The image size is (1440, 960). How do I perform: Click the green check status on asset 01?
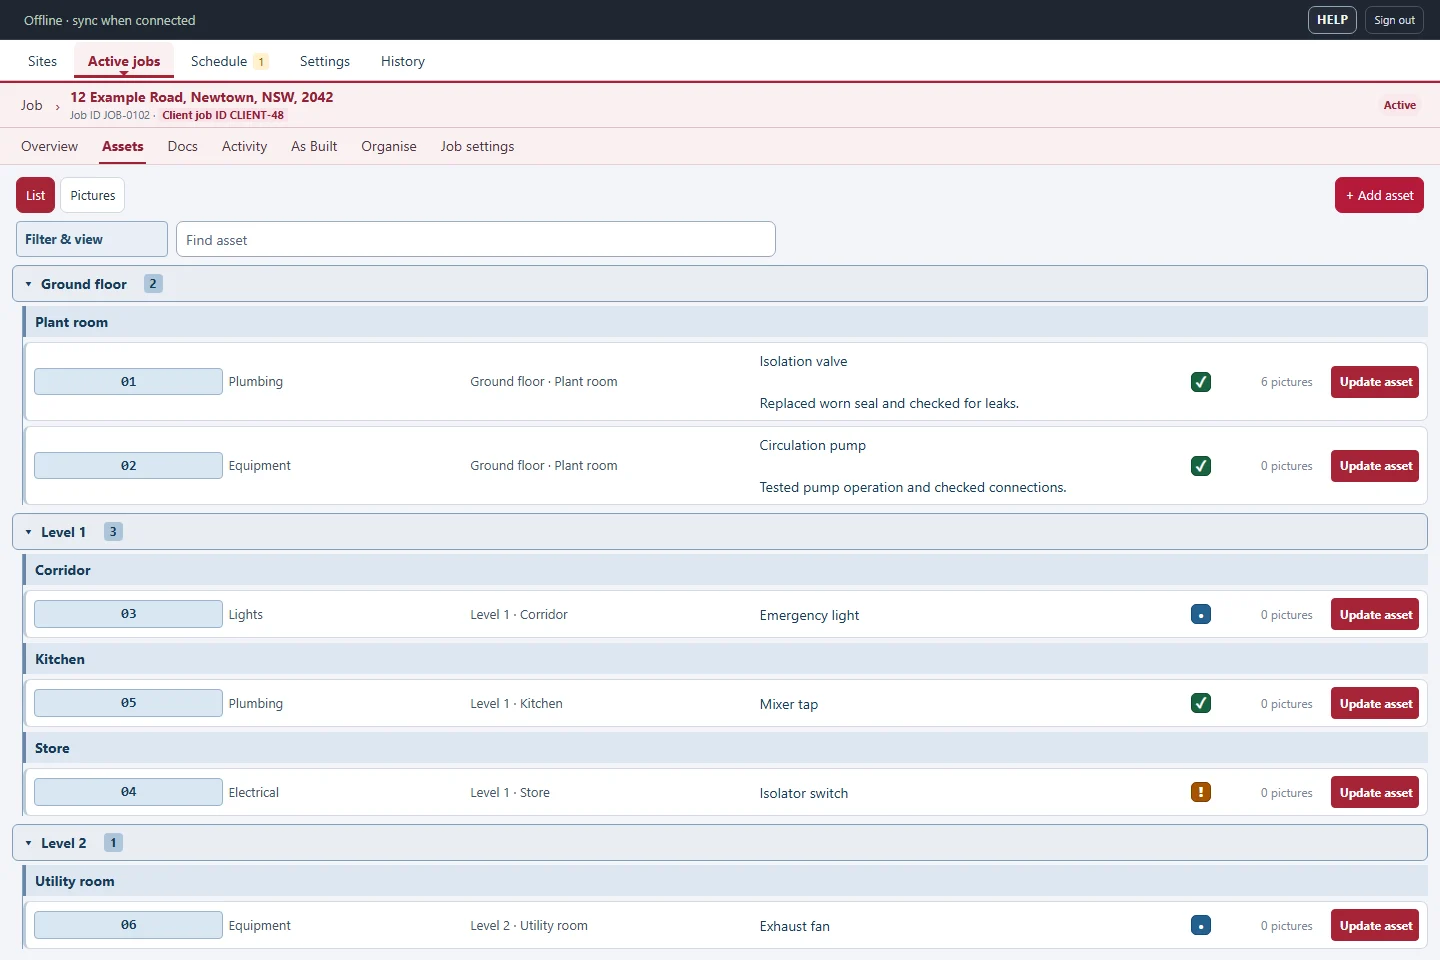point(1201,382)
